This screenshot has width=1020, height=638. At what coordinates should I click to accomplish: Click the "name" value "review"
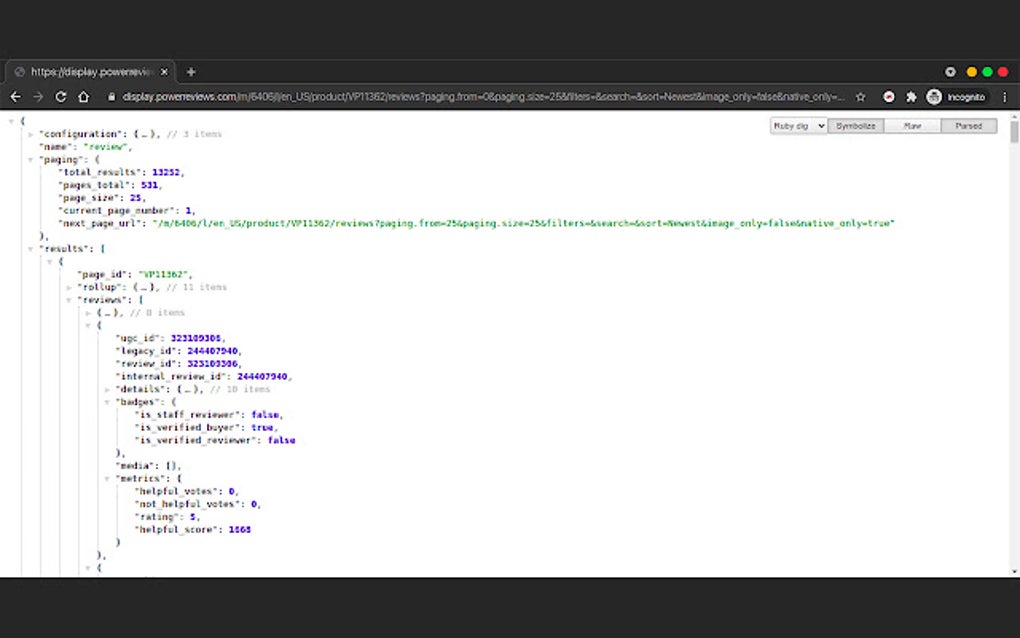point(106,147)
